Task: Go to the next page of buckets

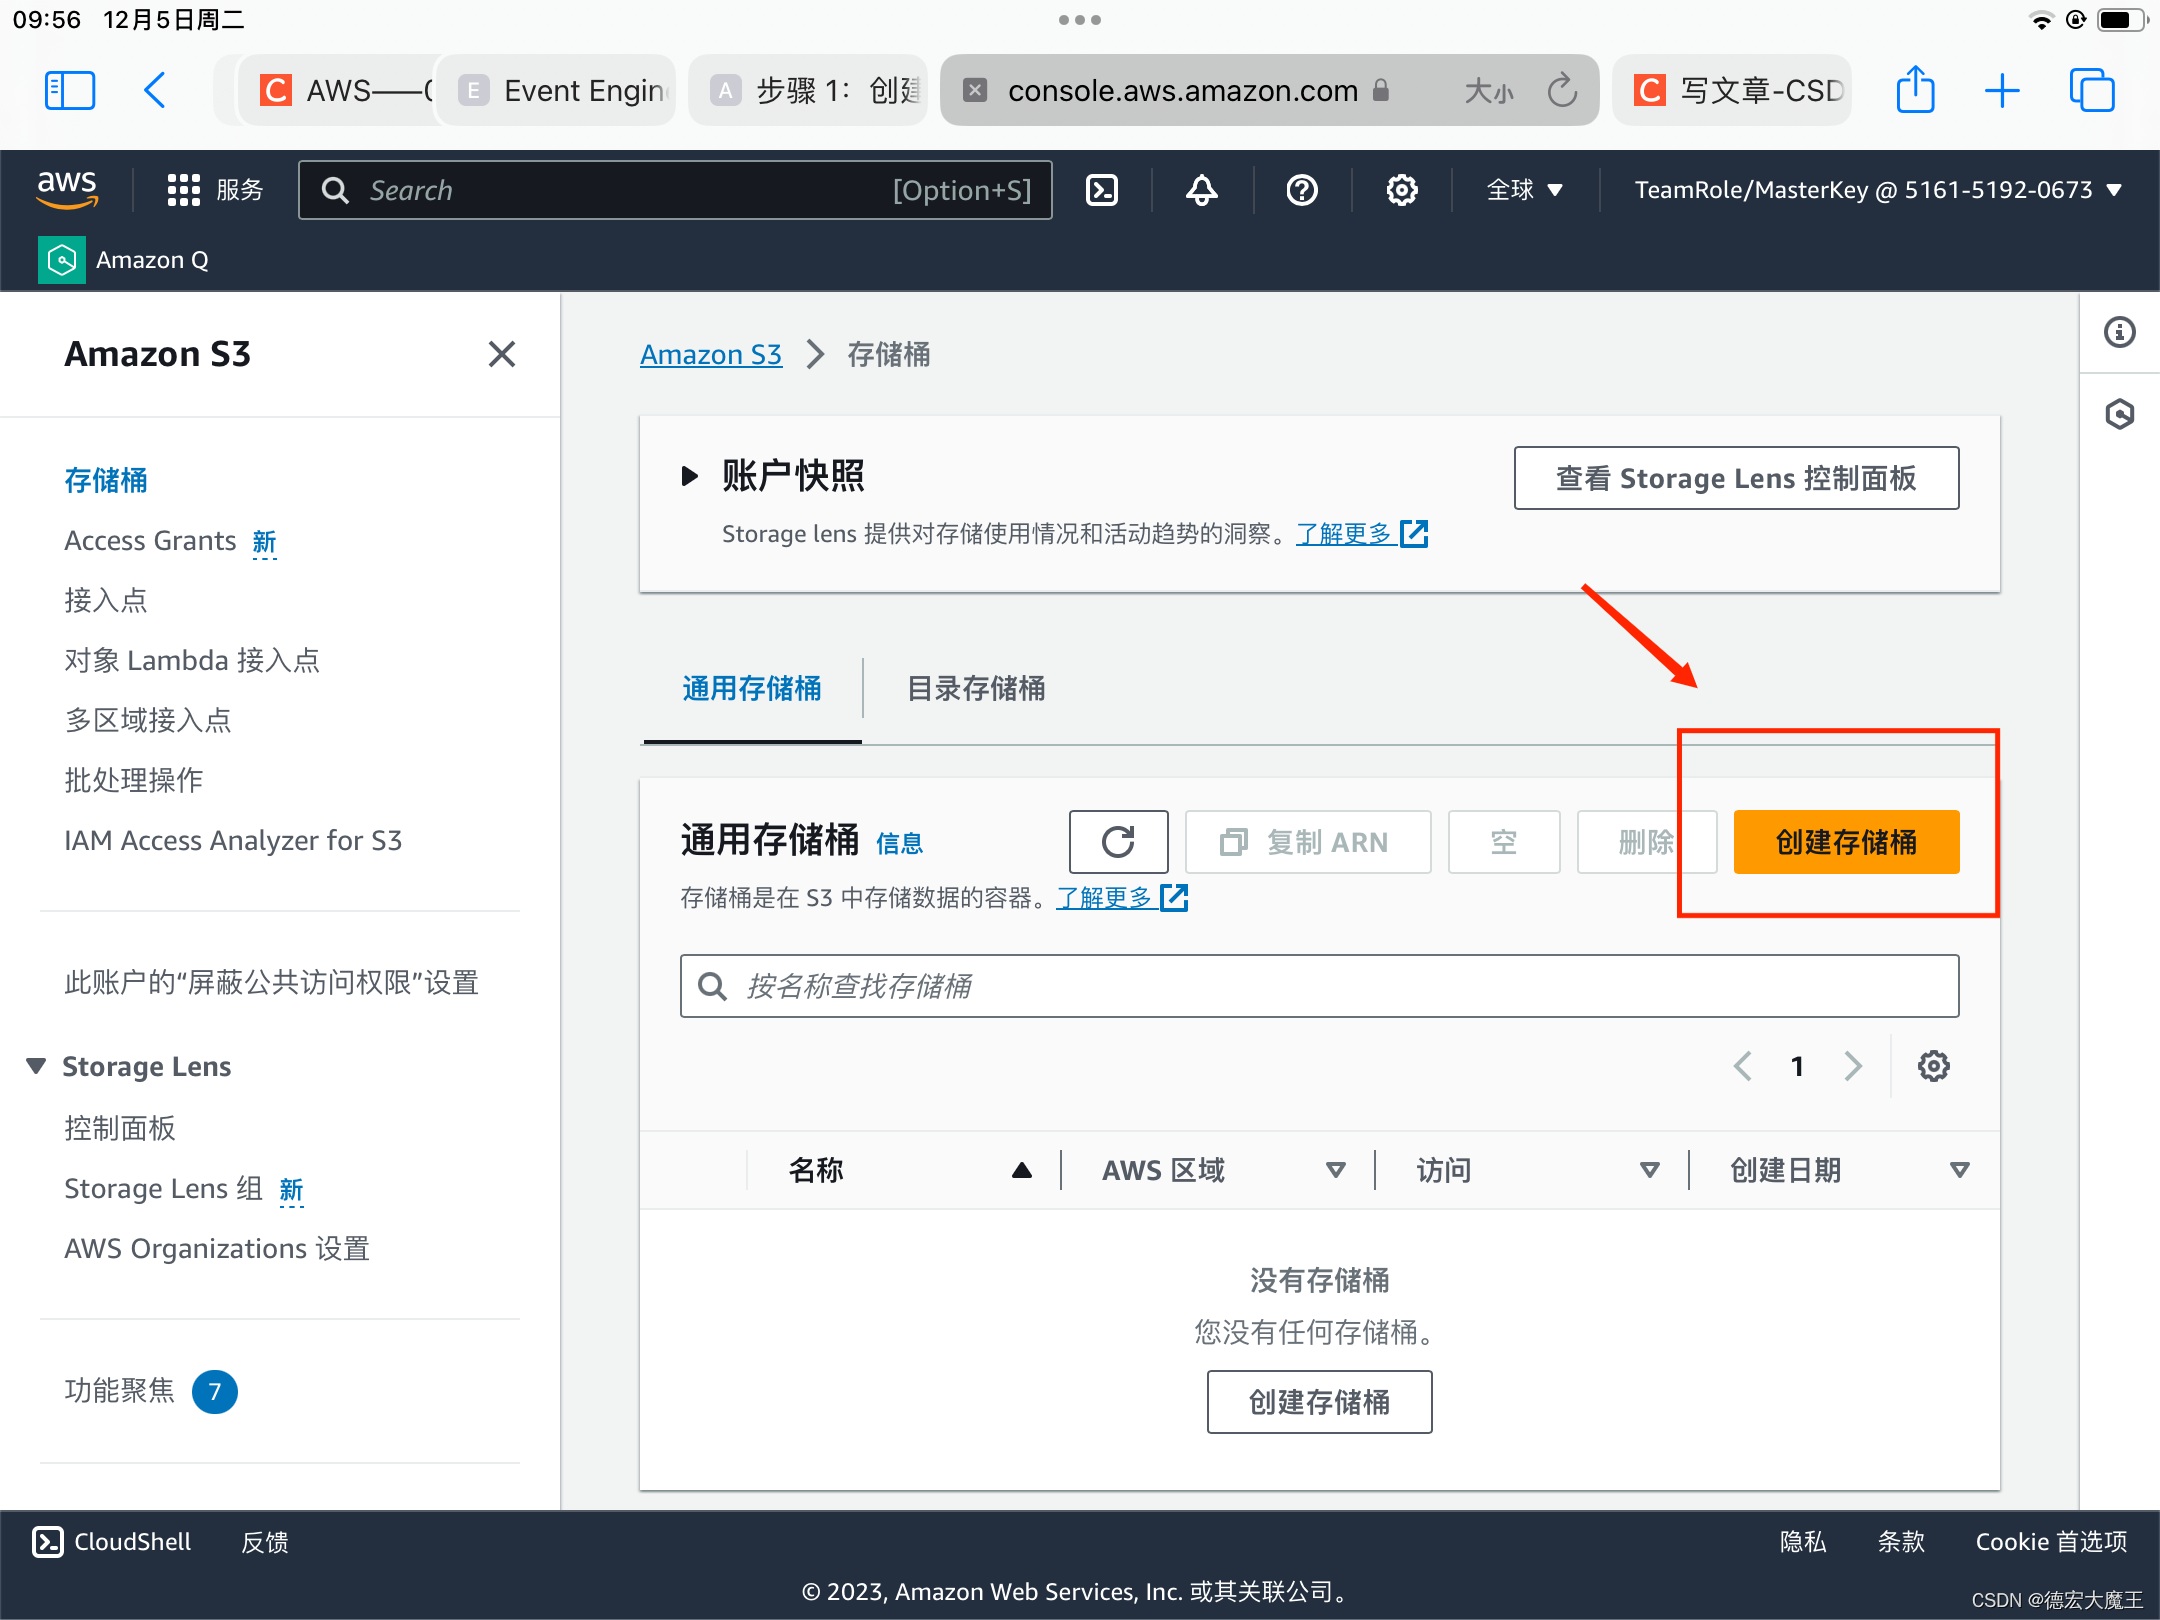Action: pyautogui.click(x=1853, y=1066)
